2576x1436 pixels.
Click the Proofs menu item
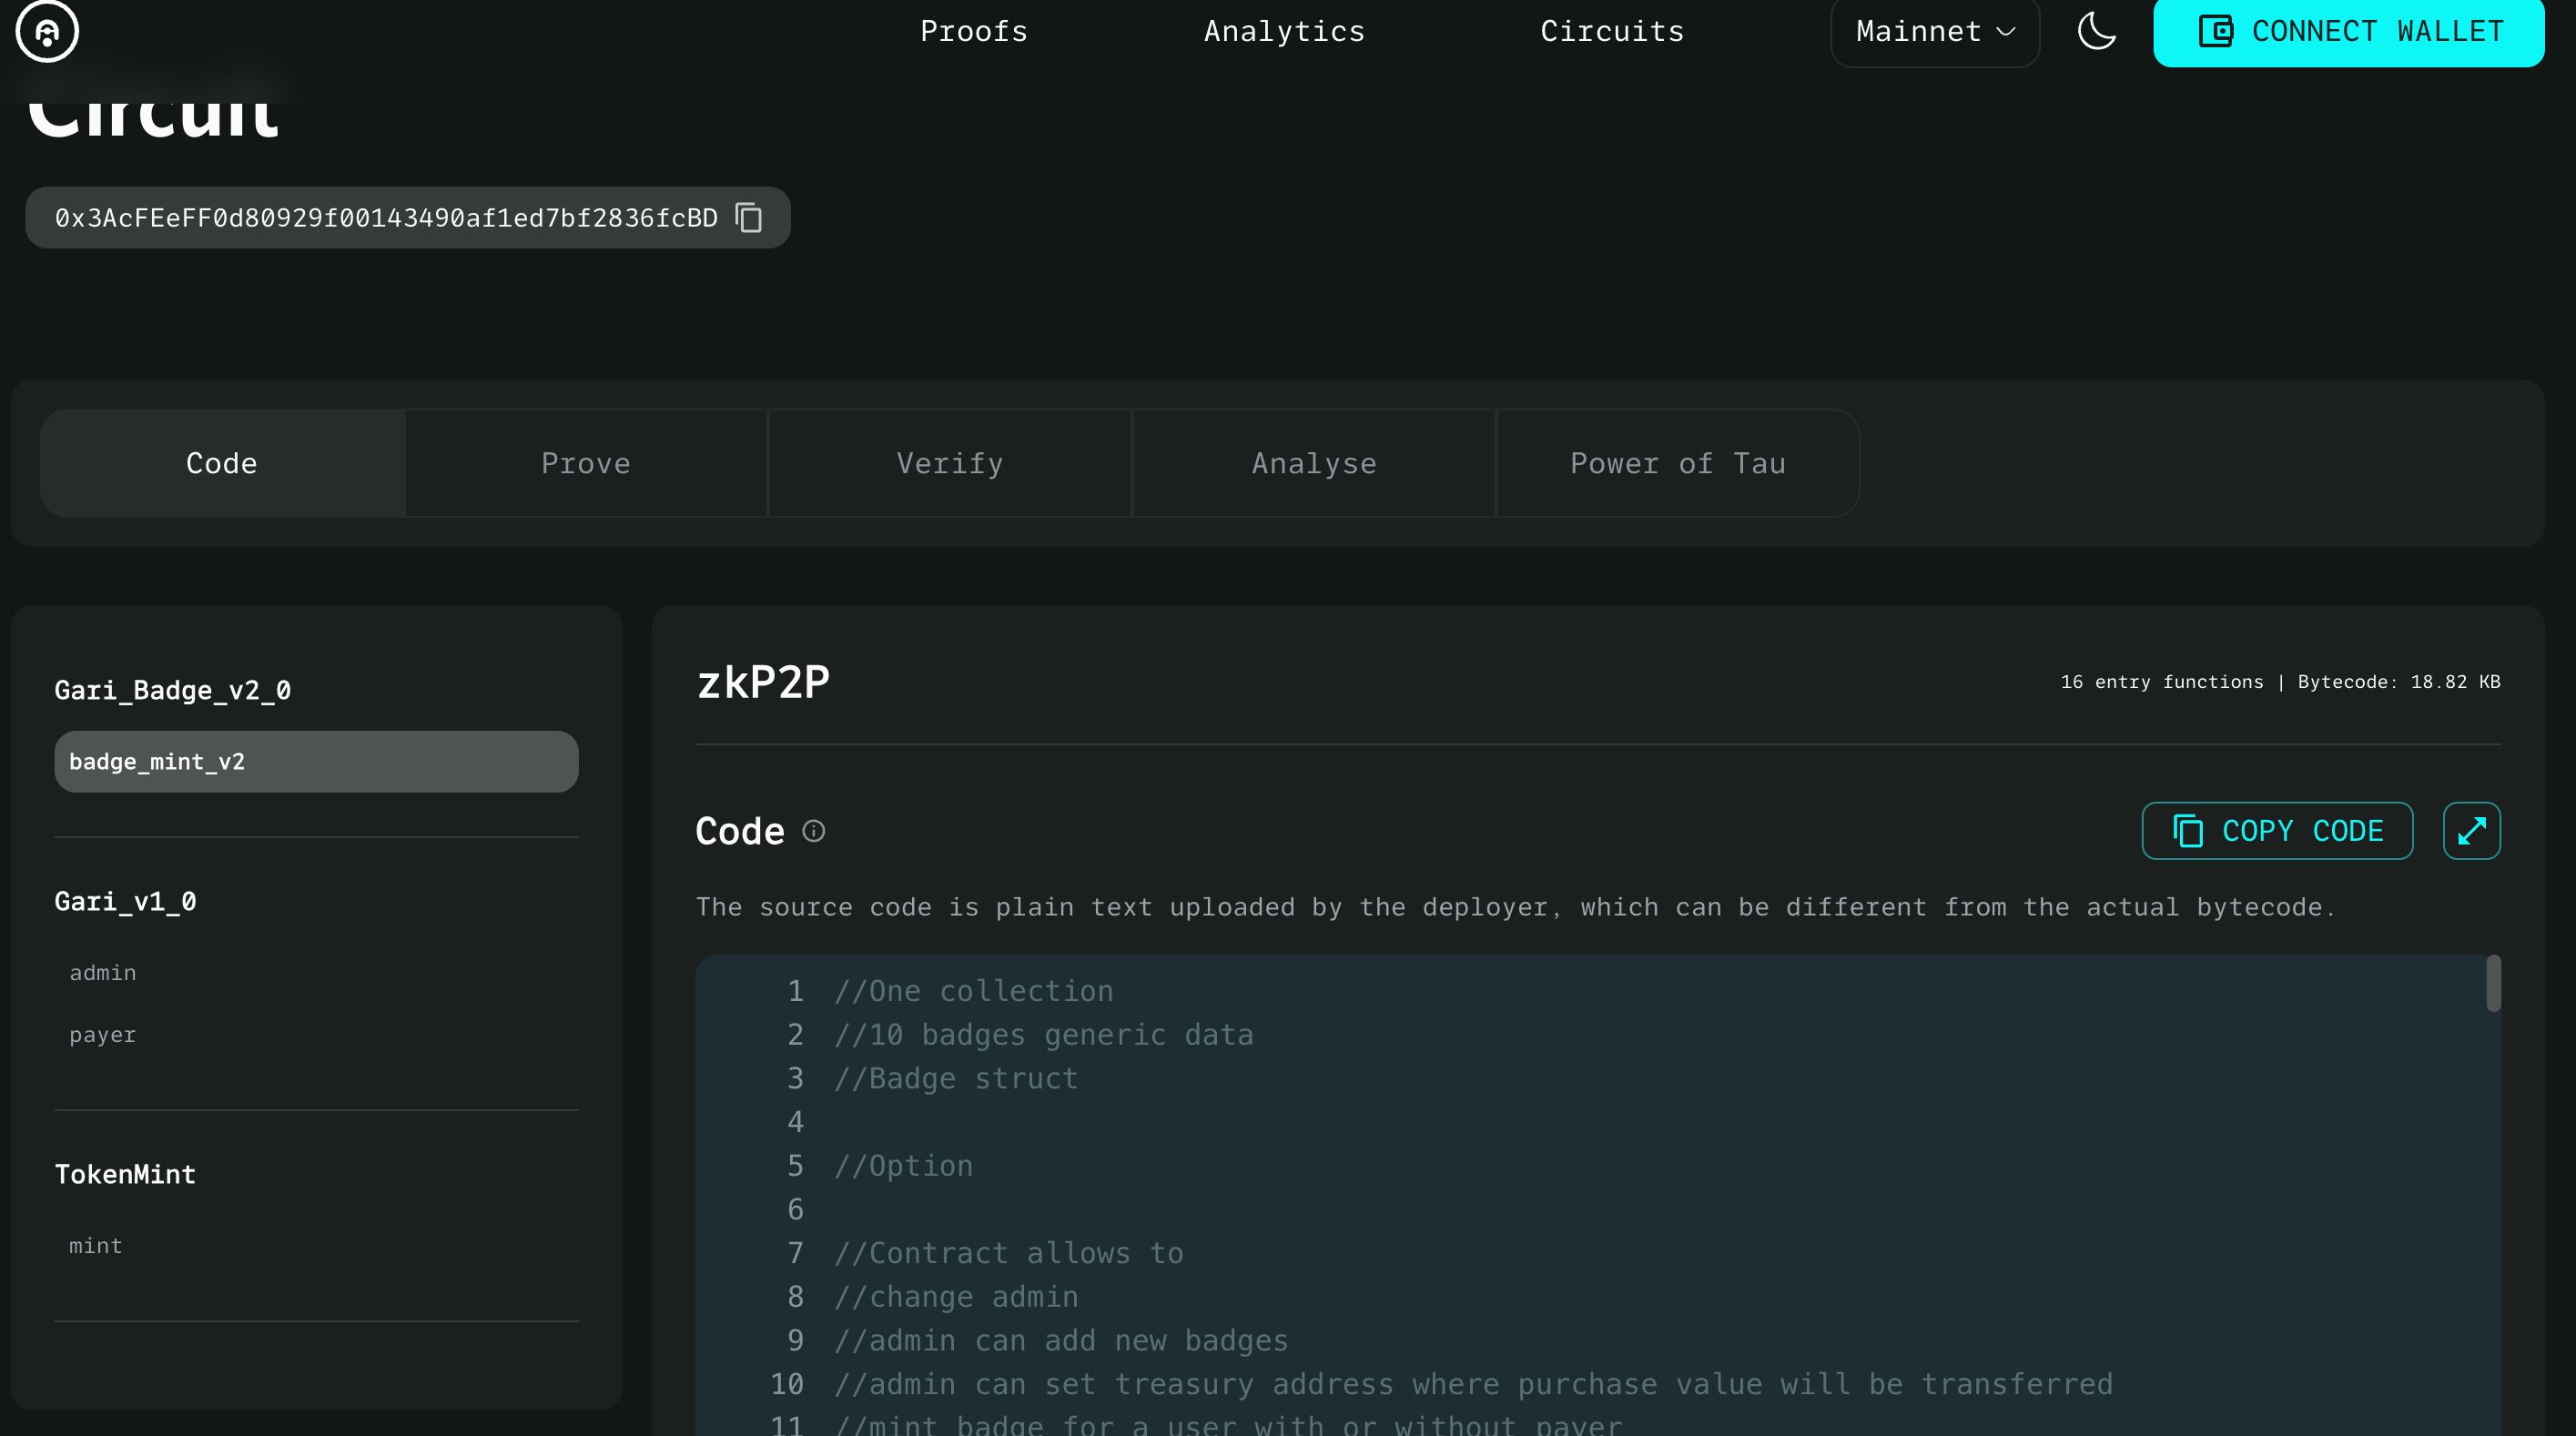pos(972,30)
